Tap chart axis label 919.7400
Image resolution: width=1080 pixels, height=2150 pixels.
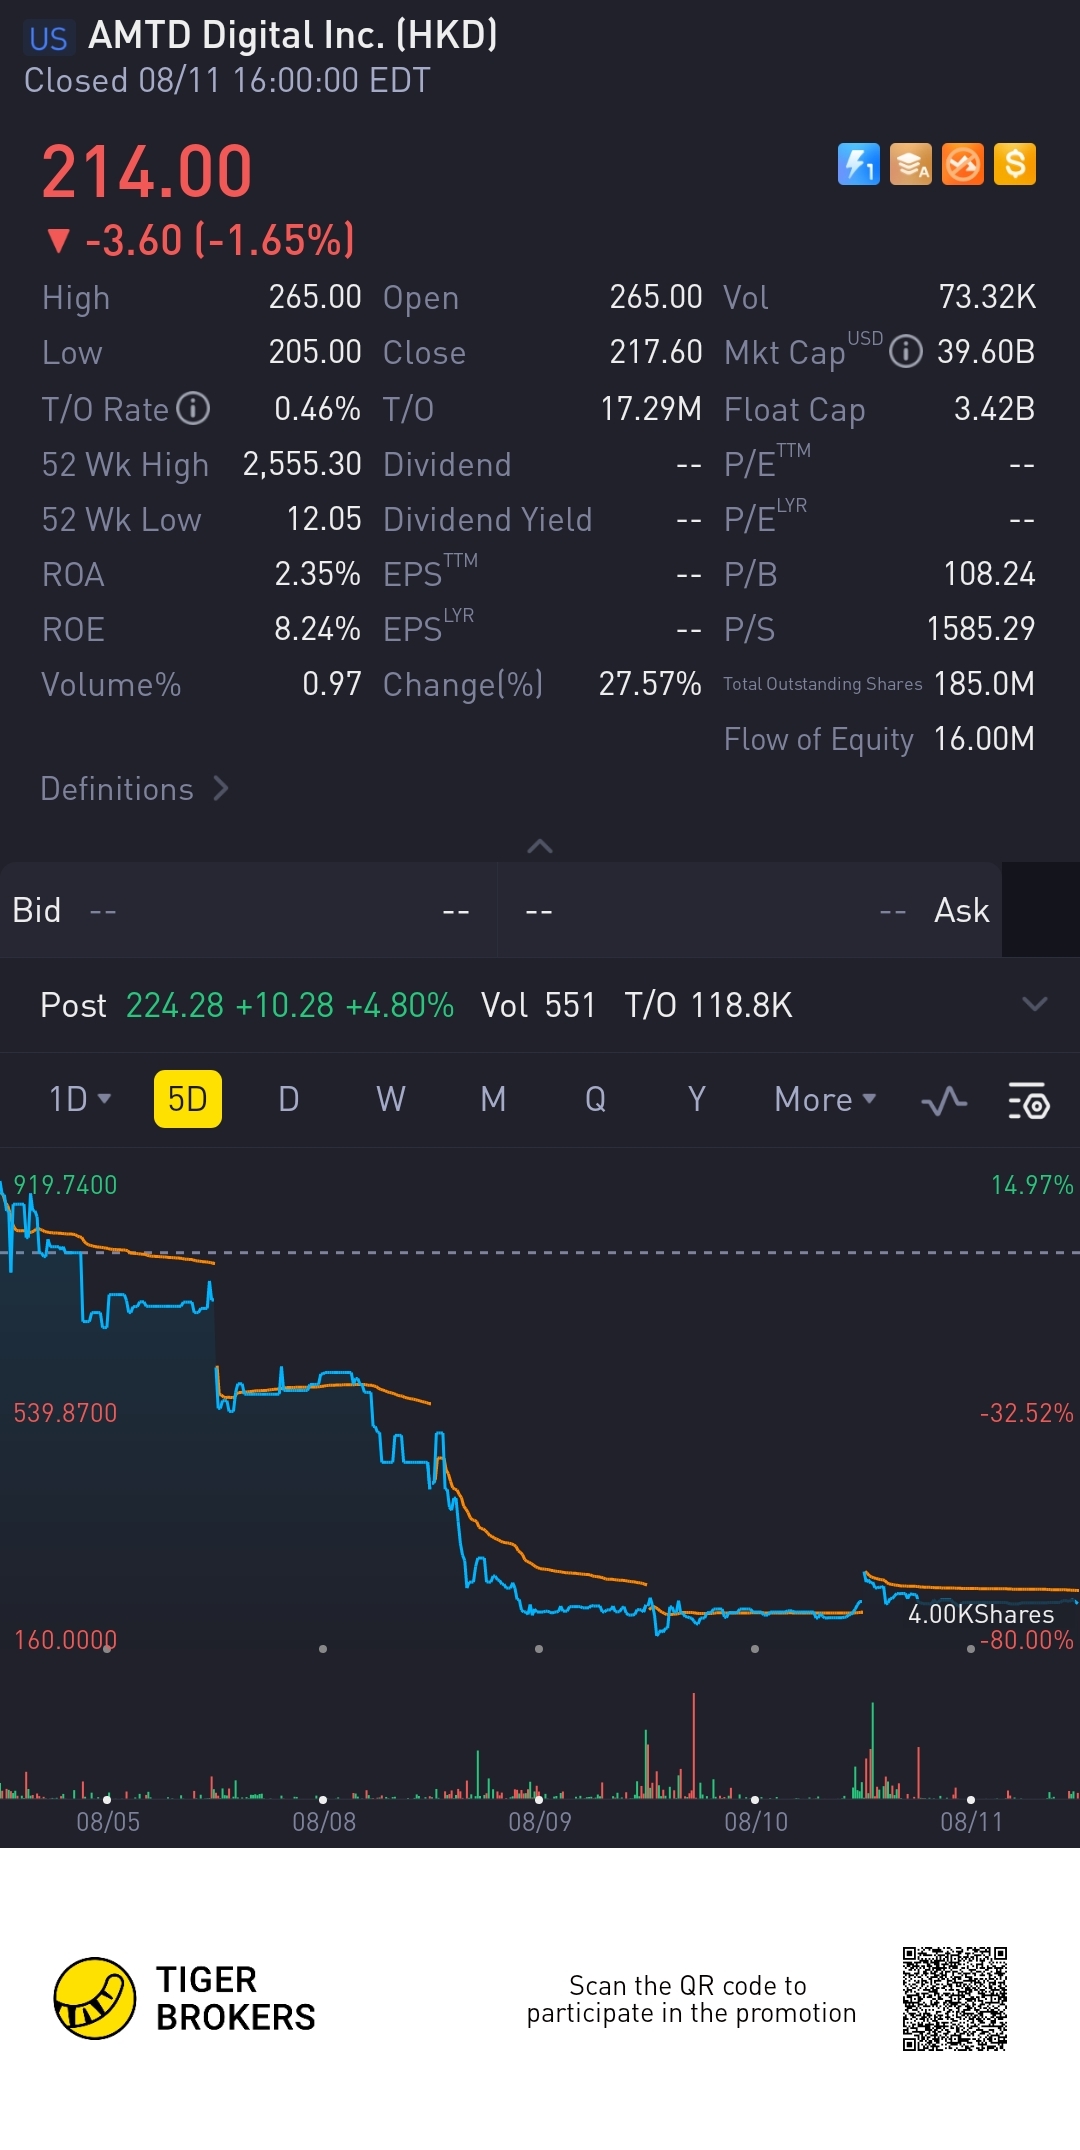(65, 1185)
